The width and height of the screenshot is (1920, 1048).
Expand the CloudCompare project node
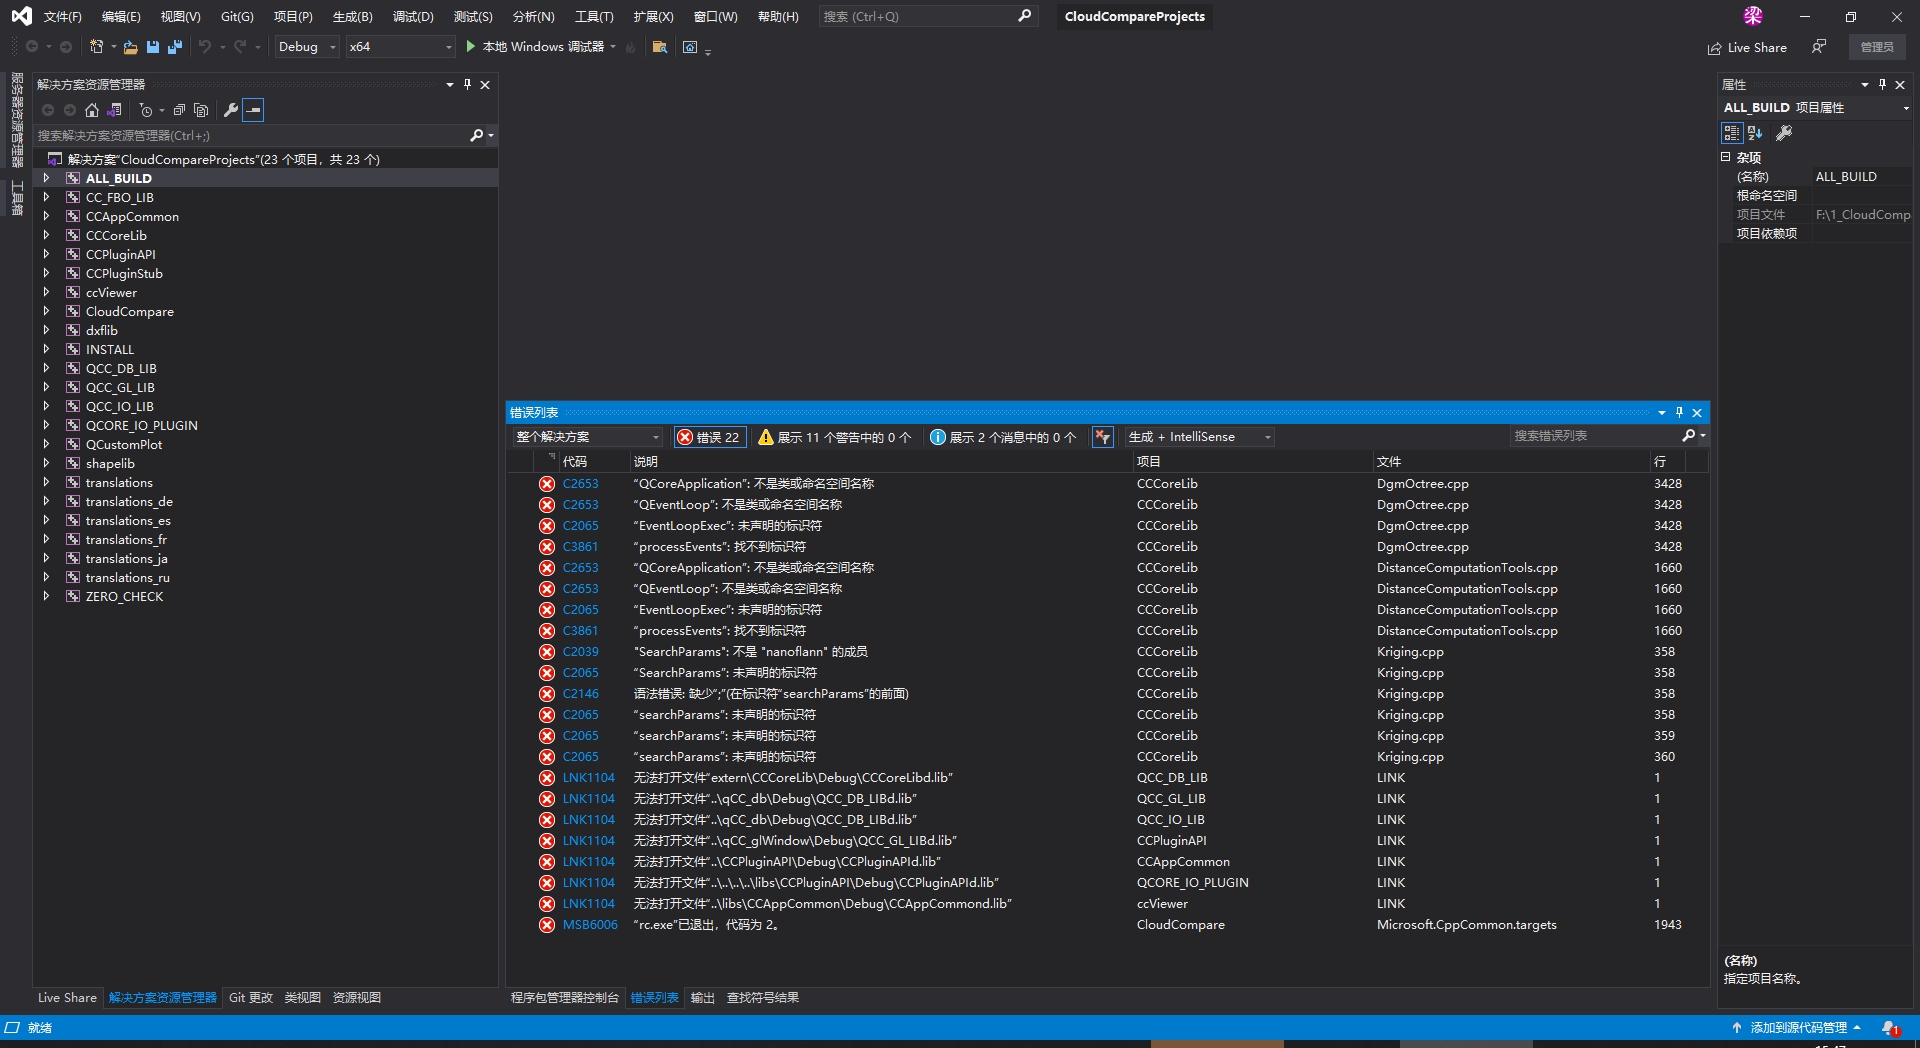[46, 312]
